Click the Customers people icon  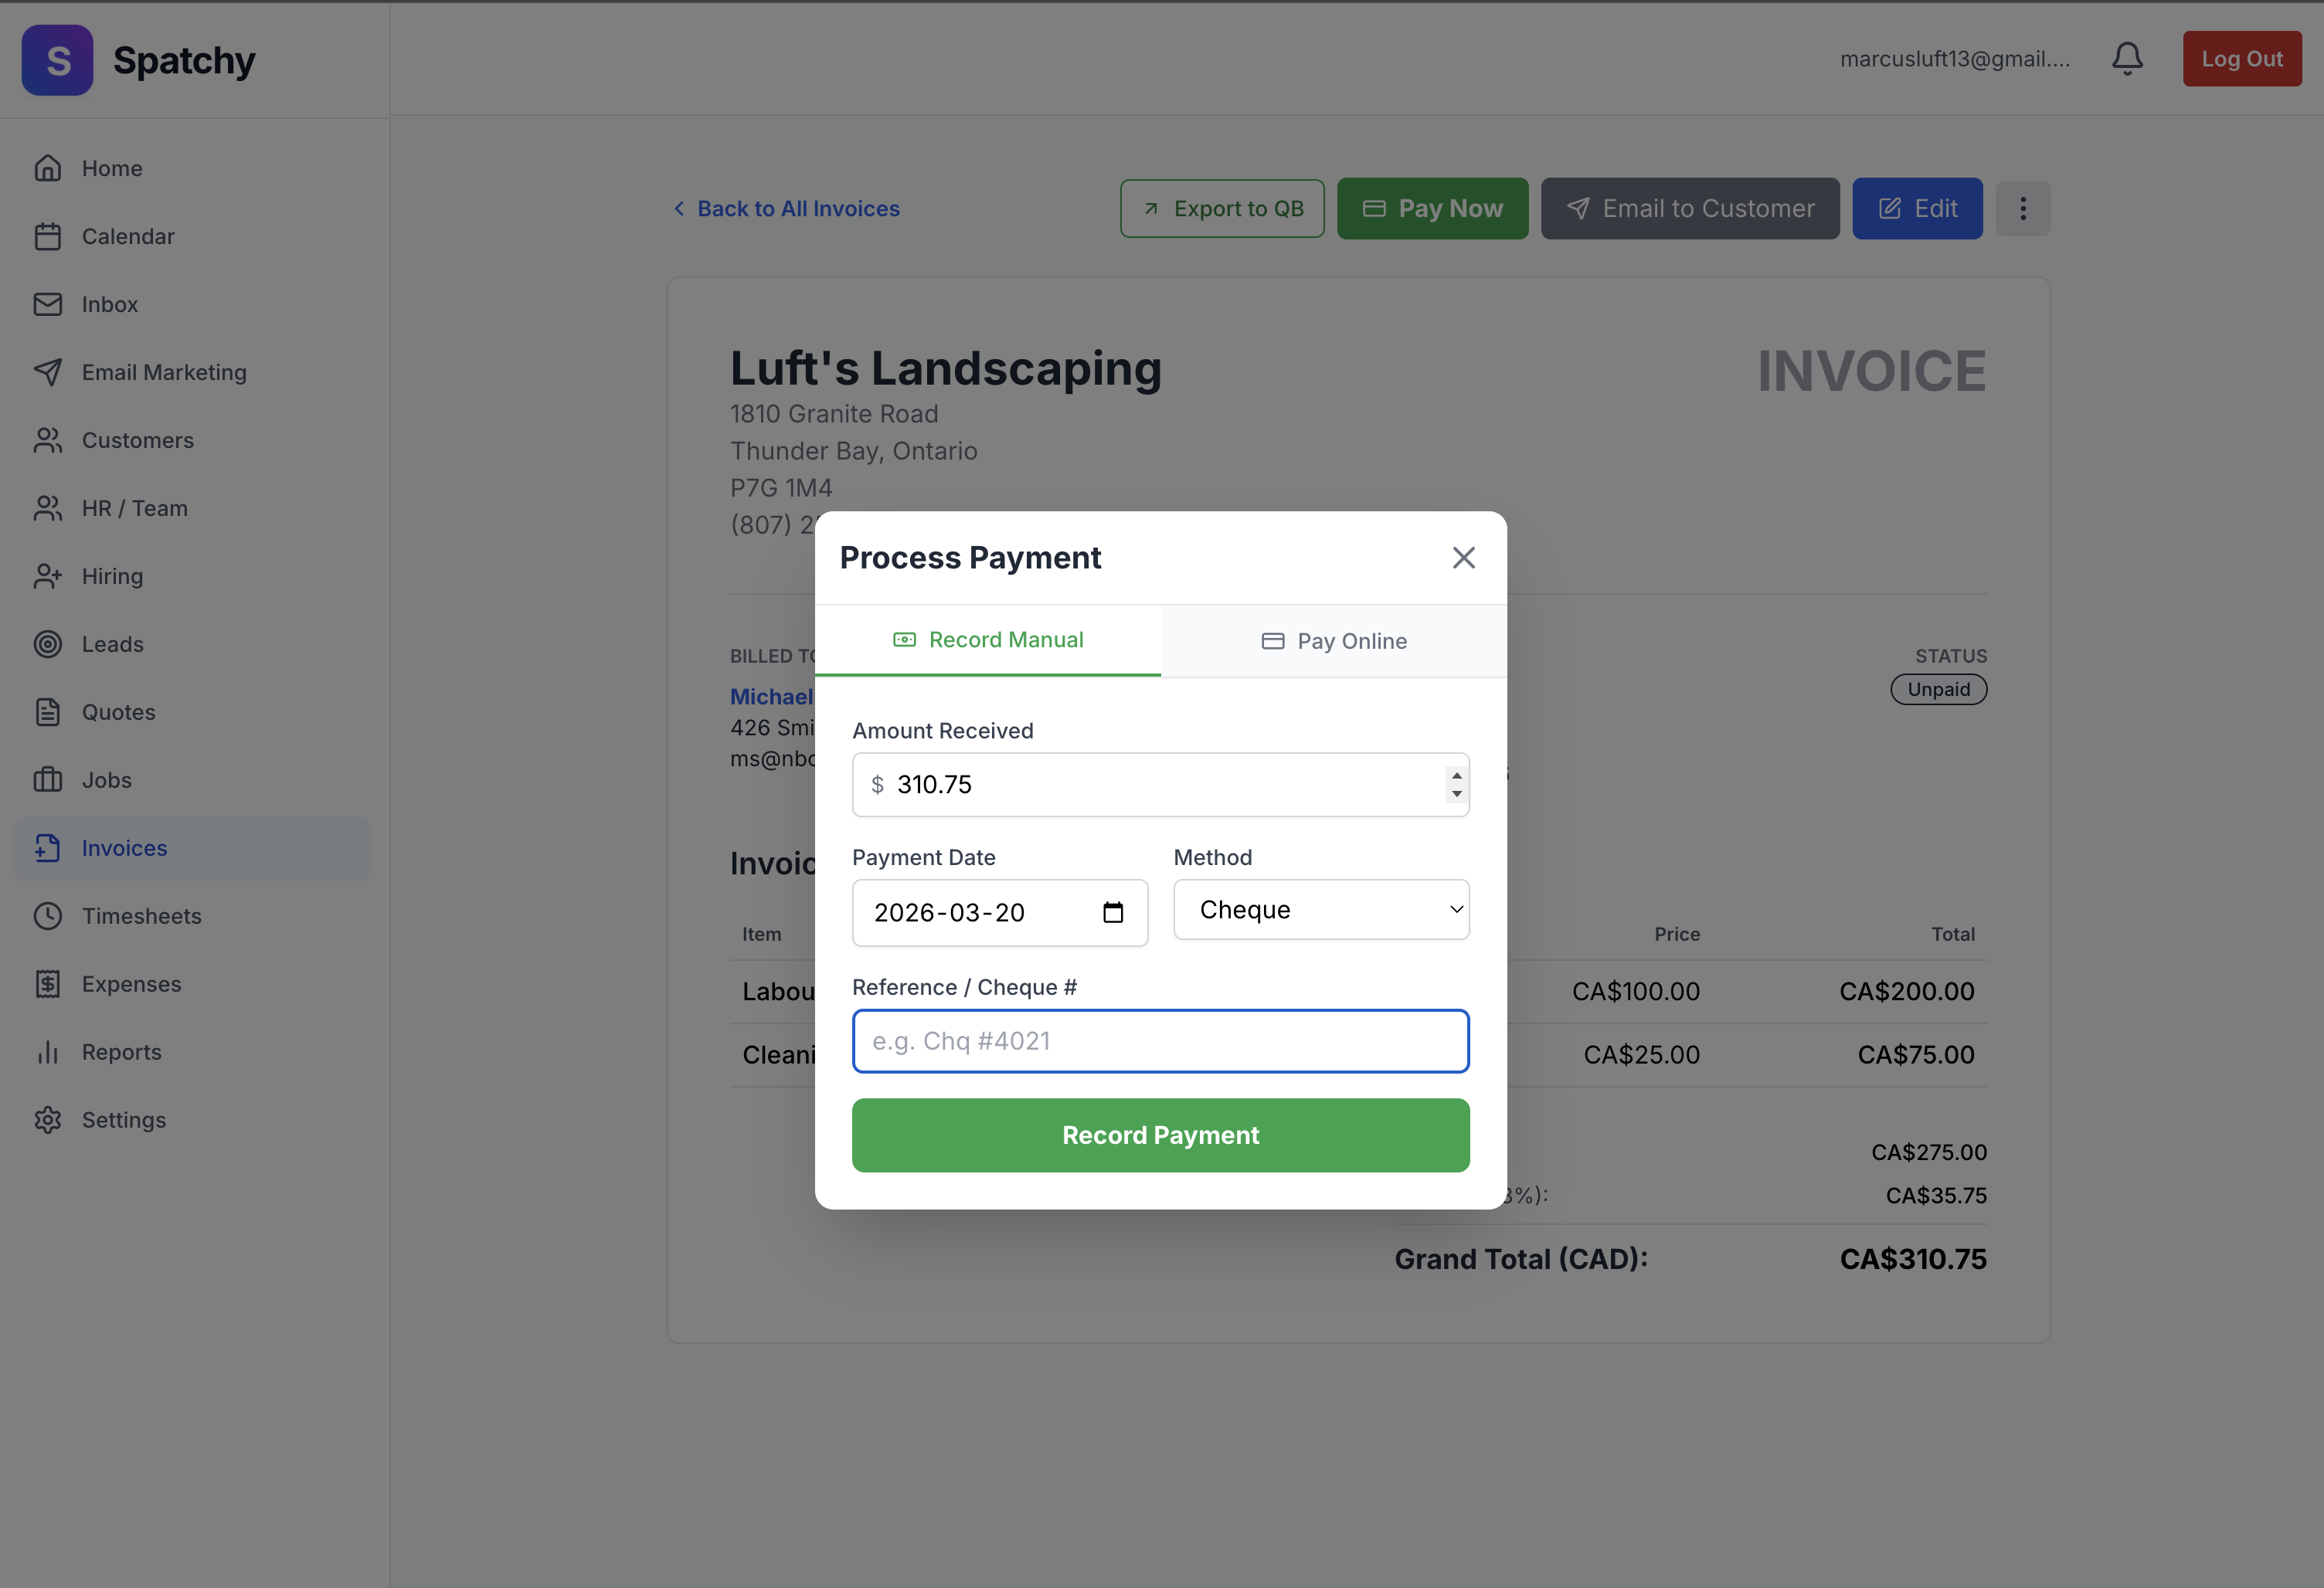[x=48, y=440]
